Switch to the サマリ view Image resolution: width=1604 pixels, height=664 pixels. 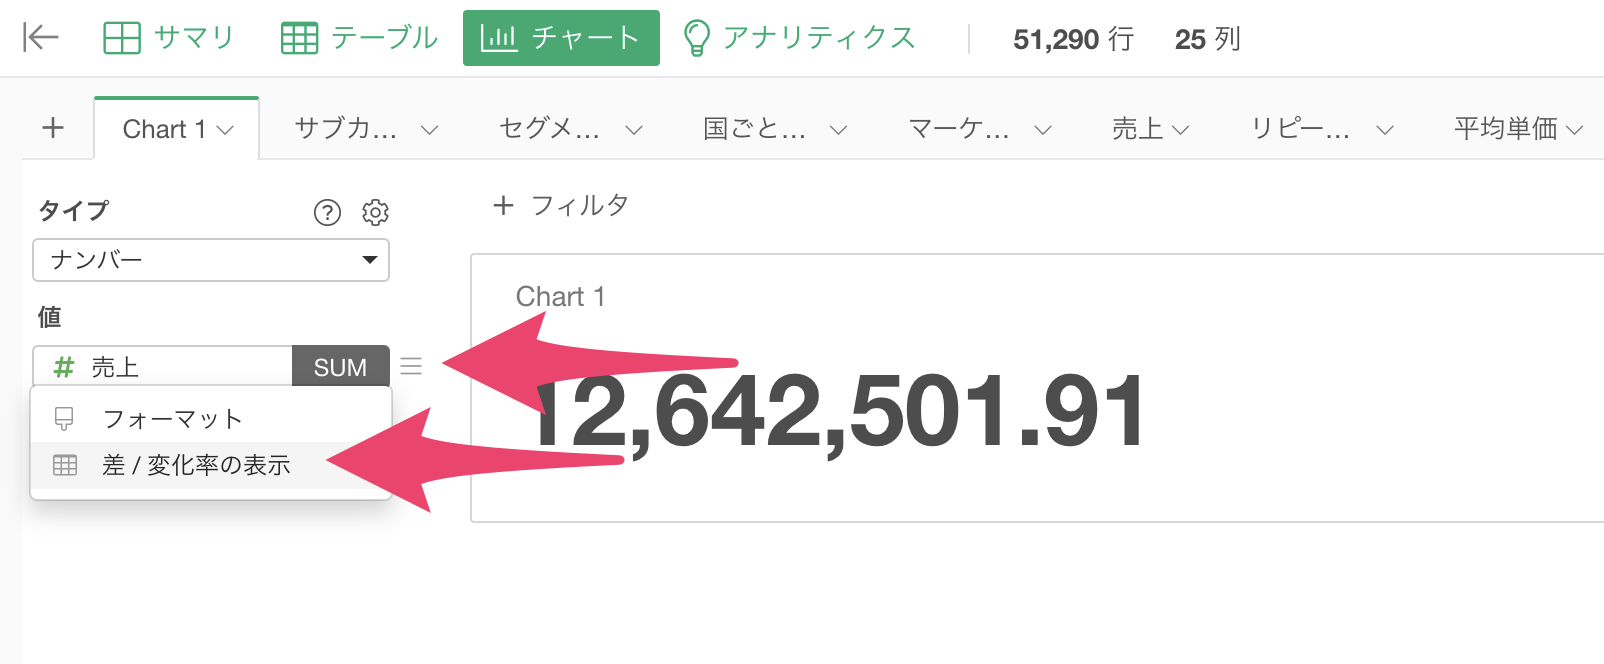(168, 38)
